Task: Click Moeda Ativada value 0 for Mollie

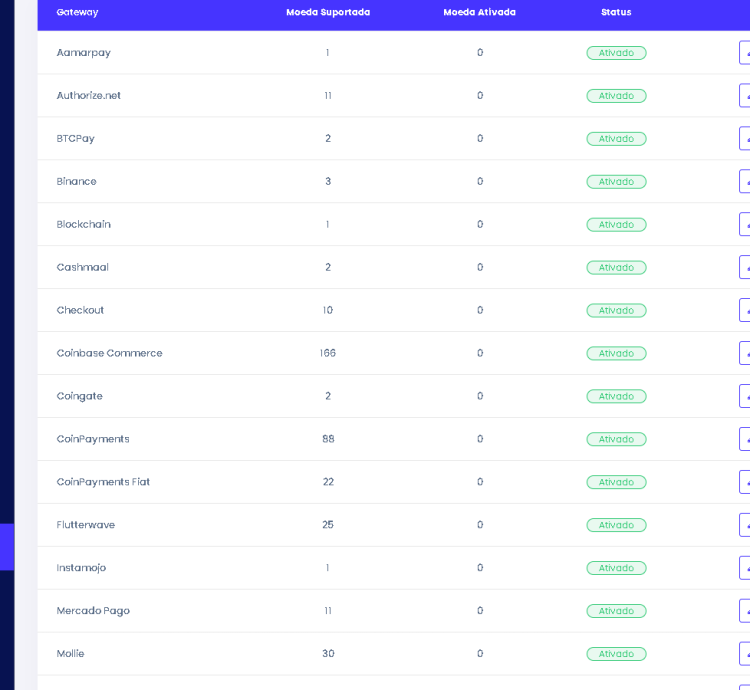Action: pyautogui.click(x=480, y=653)
